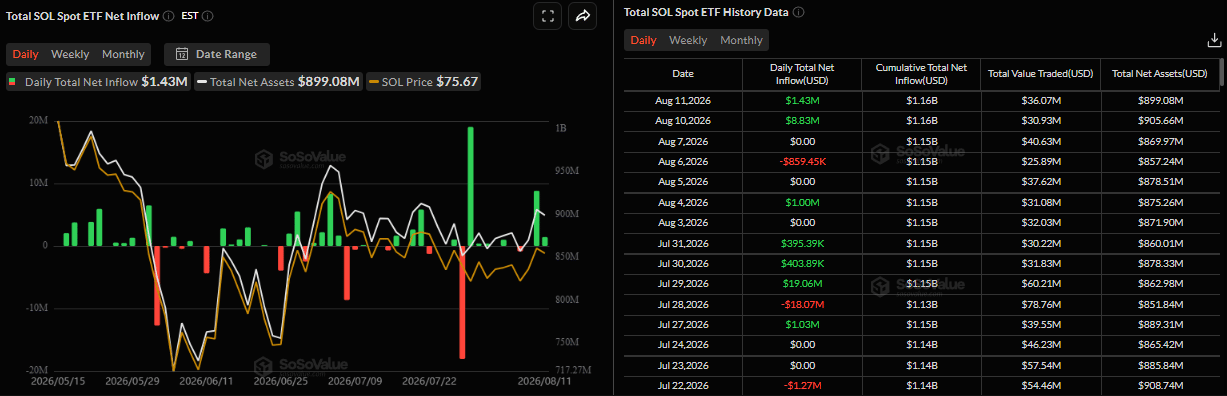Open info tooltip beside Total SOL Spot ETF Net Inflow
The height and width of the screenshot is (396, 1227).
167,16
